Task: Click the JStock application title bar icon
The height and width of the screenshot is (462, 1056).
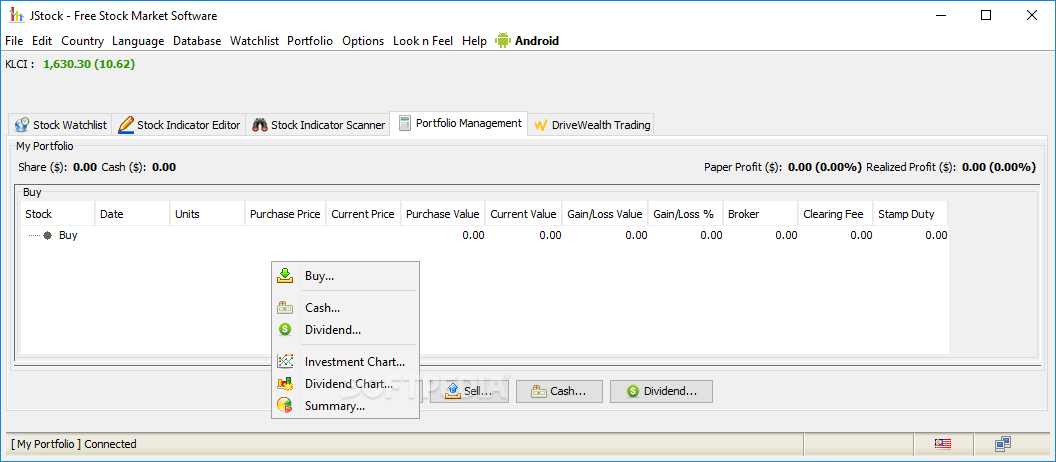Action: point(16,15)
